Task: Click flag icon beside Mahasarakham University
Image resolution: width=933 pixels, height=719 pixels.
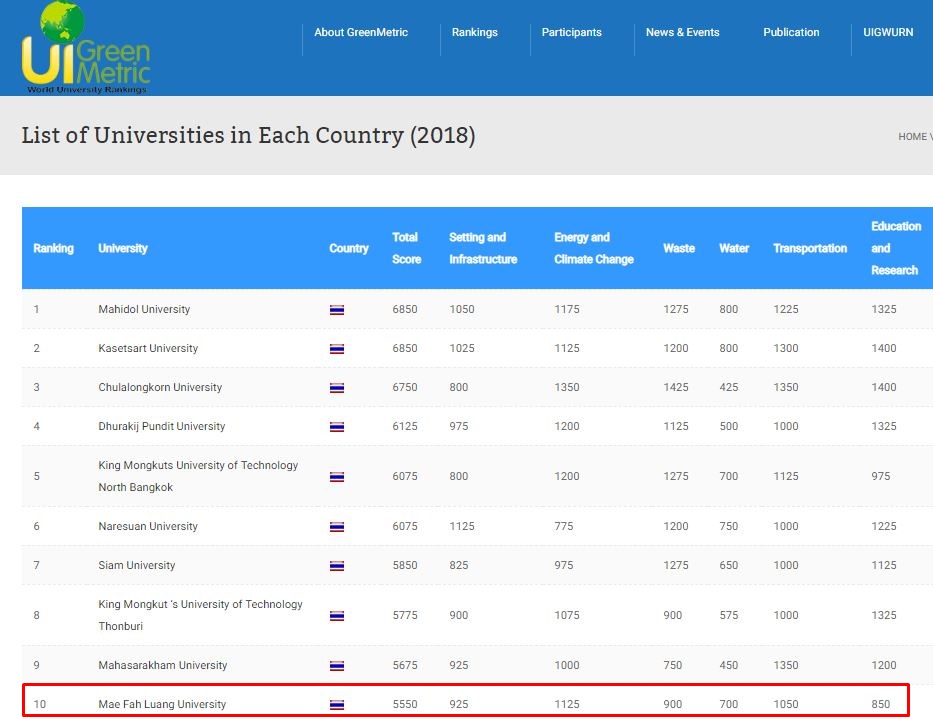Action: point(337,666)
